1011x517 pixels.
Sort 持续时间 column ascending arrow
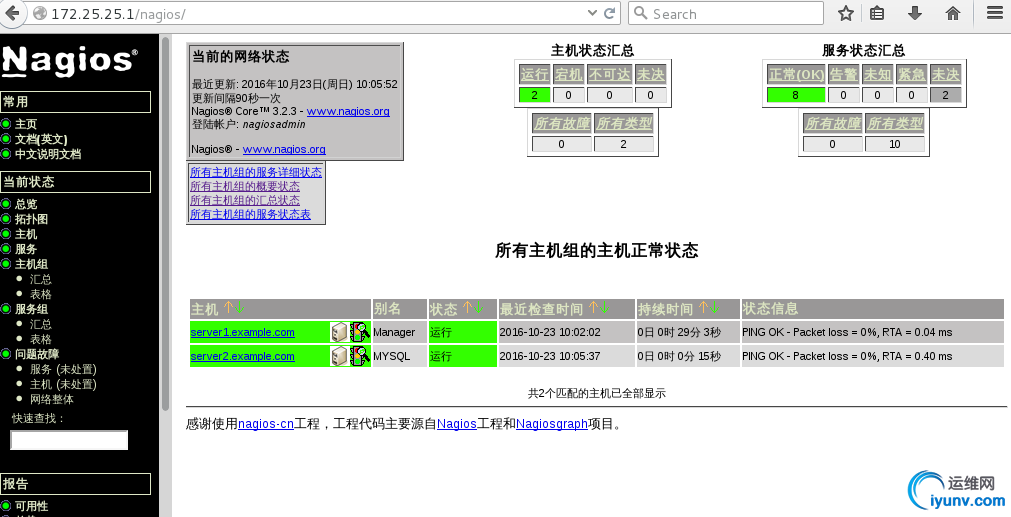click(703, 308)
